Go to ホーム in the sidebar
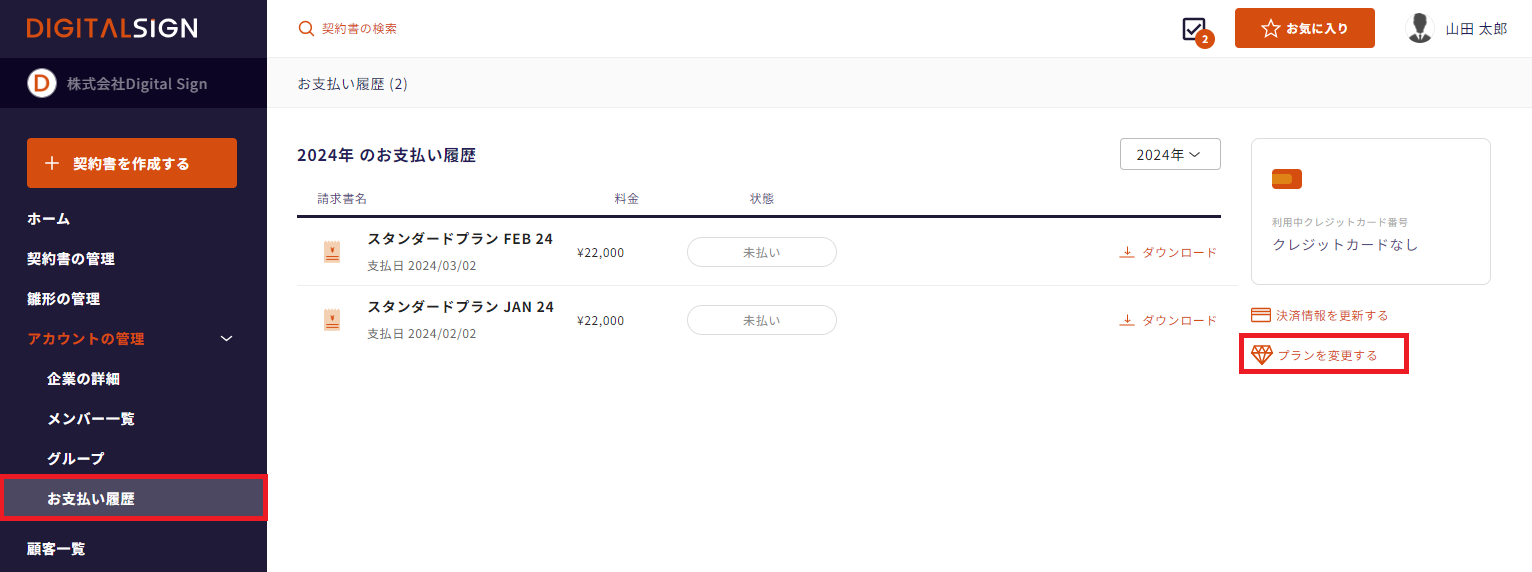The image size is (1532, 572). (49, 219)
